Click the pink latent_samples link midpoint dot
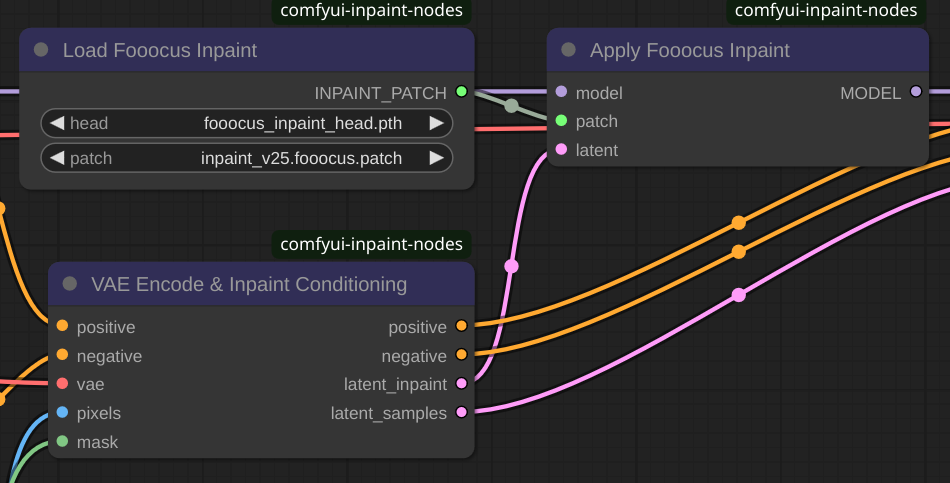The height and width of the screenshot is (483, 950). 739,295
